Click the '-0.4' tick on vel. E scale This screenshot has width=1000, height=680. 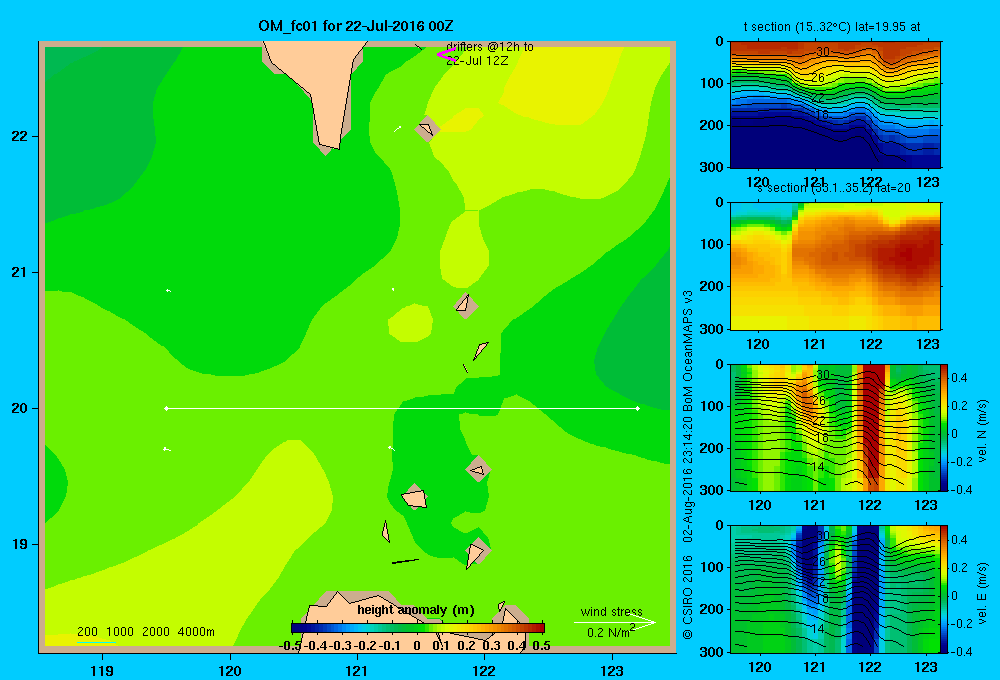[x=962, y=651]
